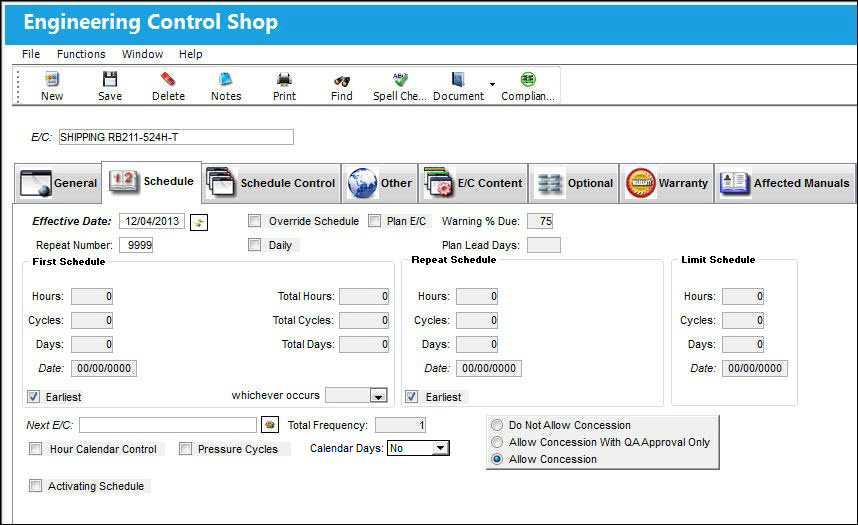Click the Affected Manuals open book icon

[x=734, y=182]
